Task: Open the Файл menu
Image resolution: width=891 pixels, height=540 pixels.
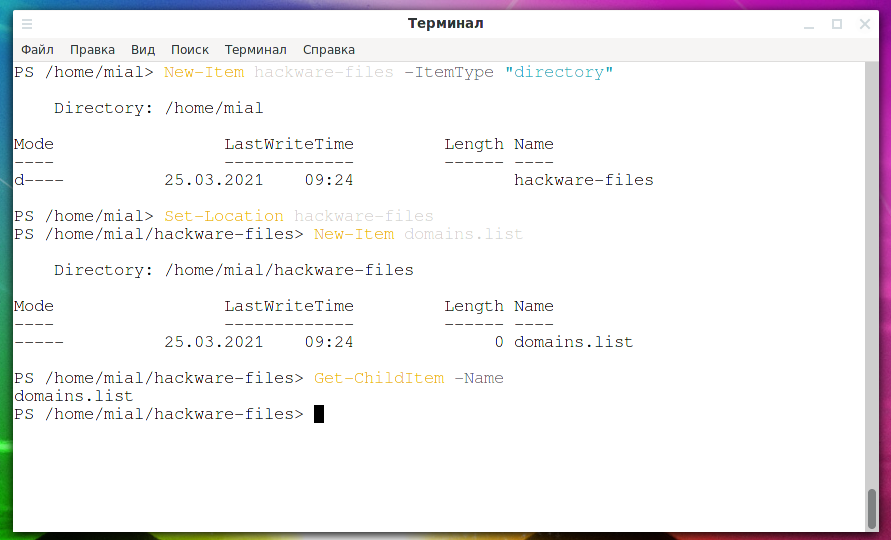Action: tap(38, 50)
